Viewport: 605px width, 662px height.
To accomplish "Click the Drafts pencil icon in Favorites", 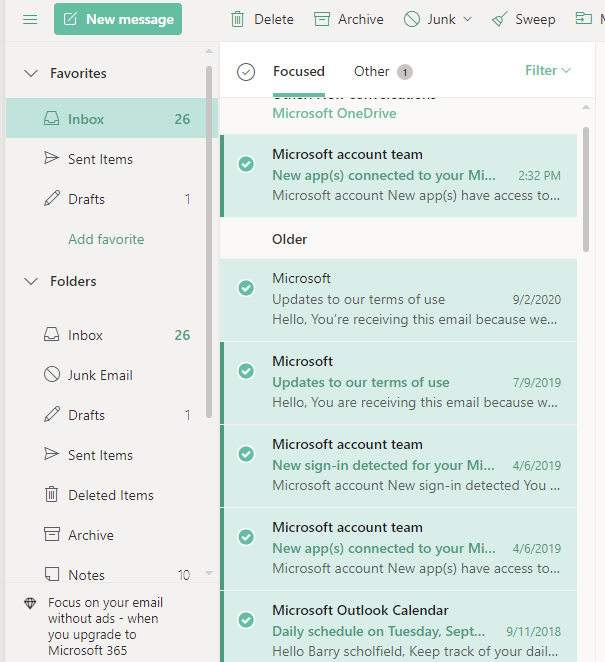I will coord(52,198).
